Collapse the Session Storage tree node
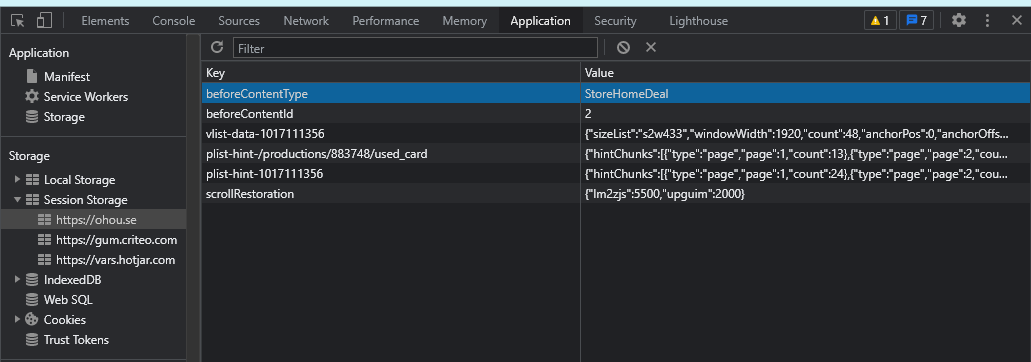The width and height of the screenshot is (1031, 362). (17, 200)
